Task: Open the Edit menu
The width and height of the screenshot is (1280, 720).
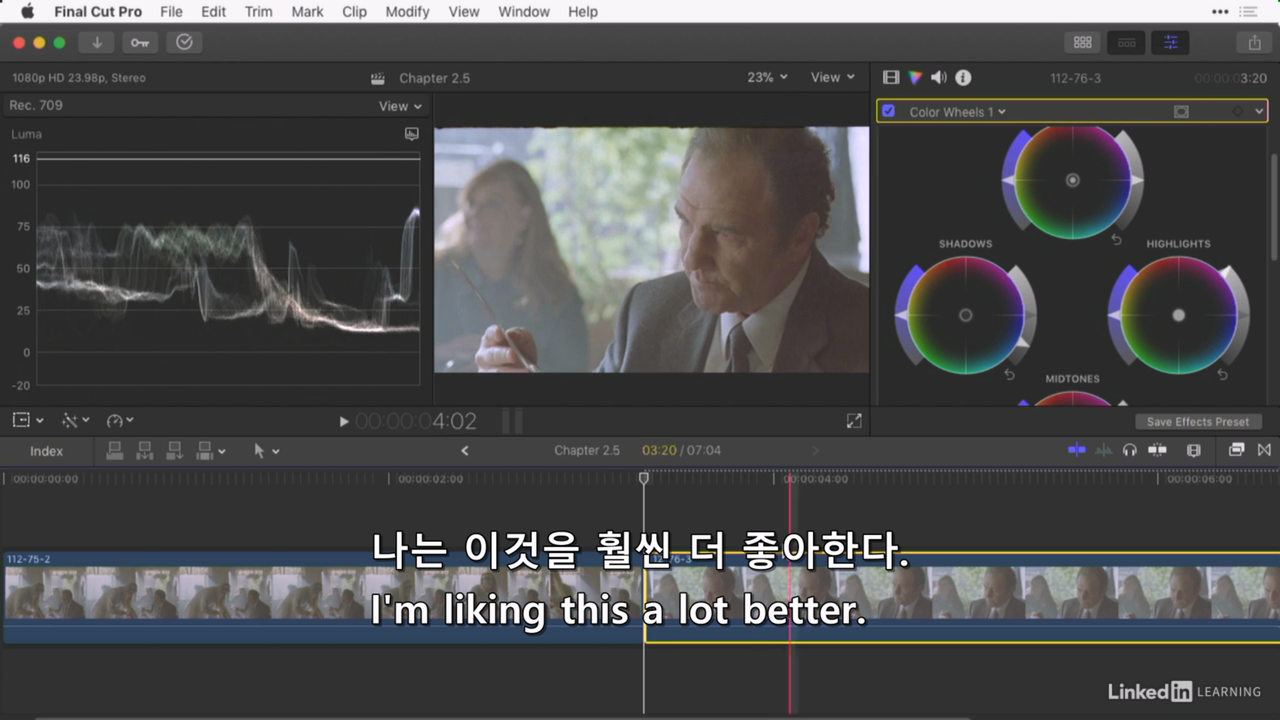Action: (213, 12)
